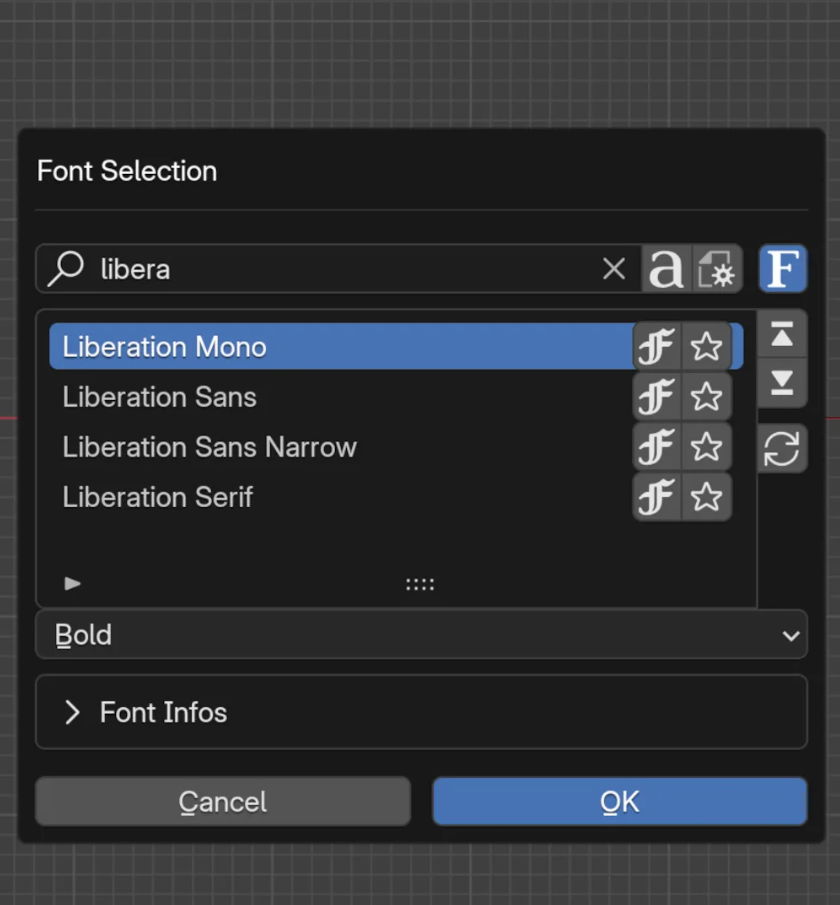840x905 pixels.
Task: Click font icon for Liberation Sans Narrow
Action: [x=657, y=447]
